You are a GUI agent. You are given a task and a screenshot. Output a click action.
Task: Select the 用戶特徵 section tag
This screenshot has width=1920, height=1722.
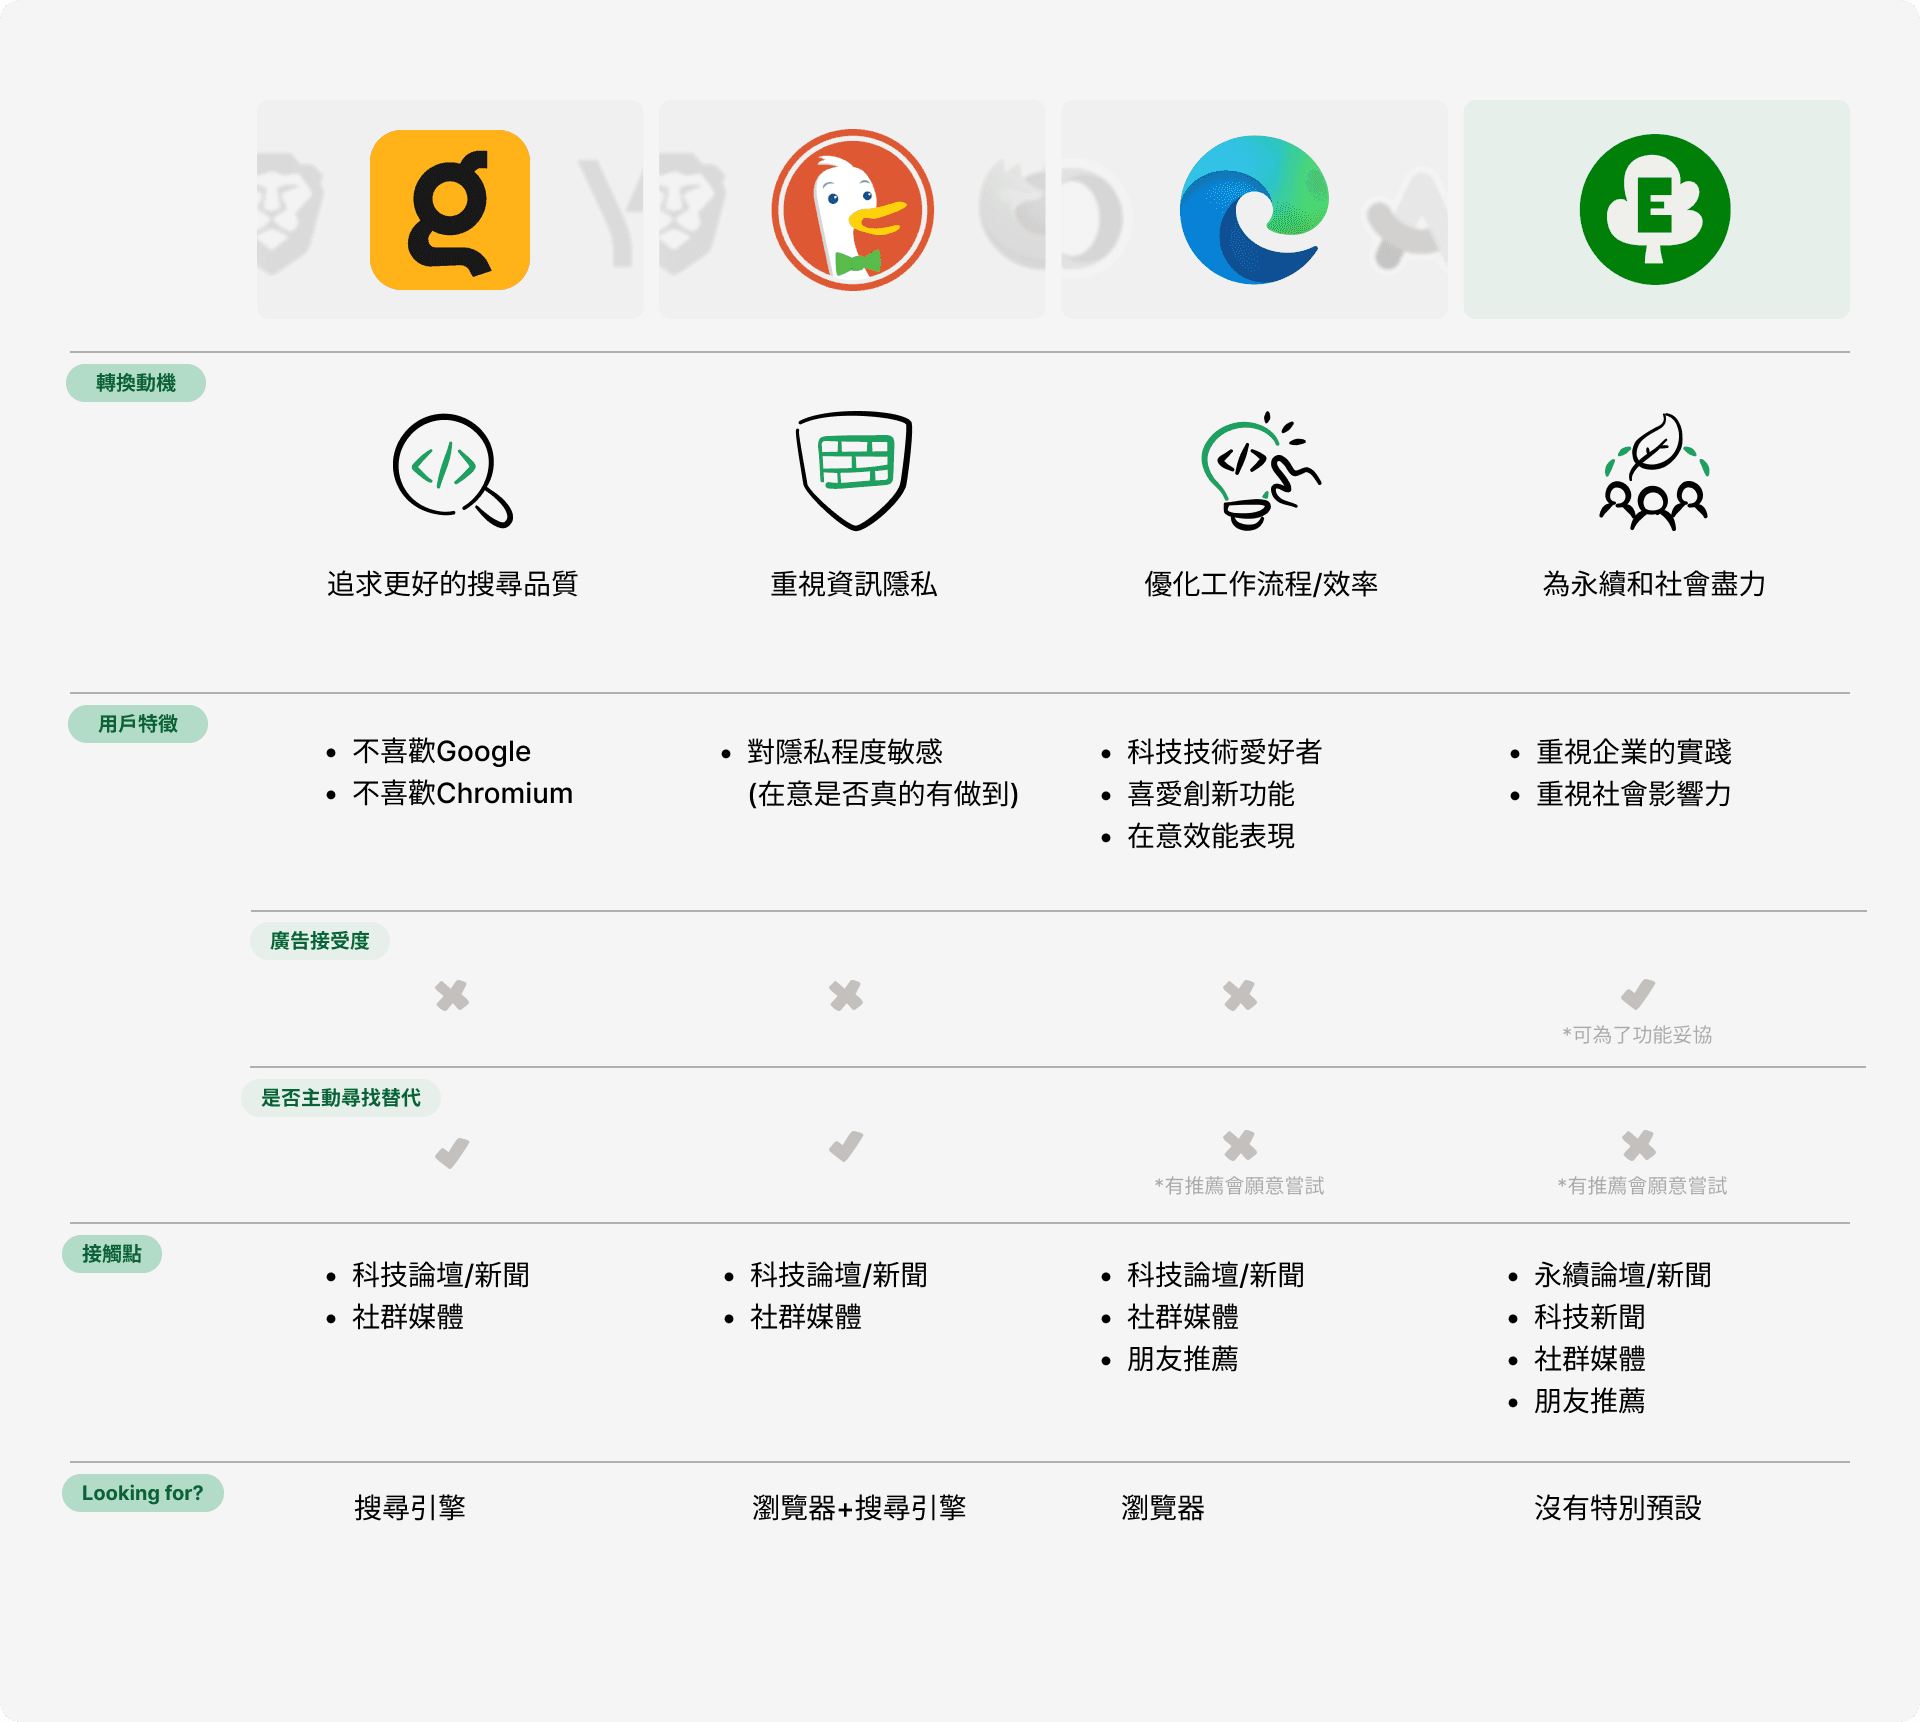click(138, 724)
